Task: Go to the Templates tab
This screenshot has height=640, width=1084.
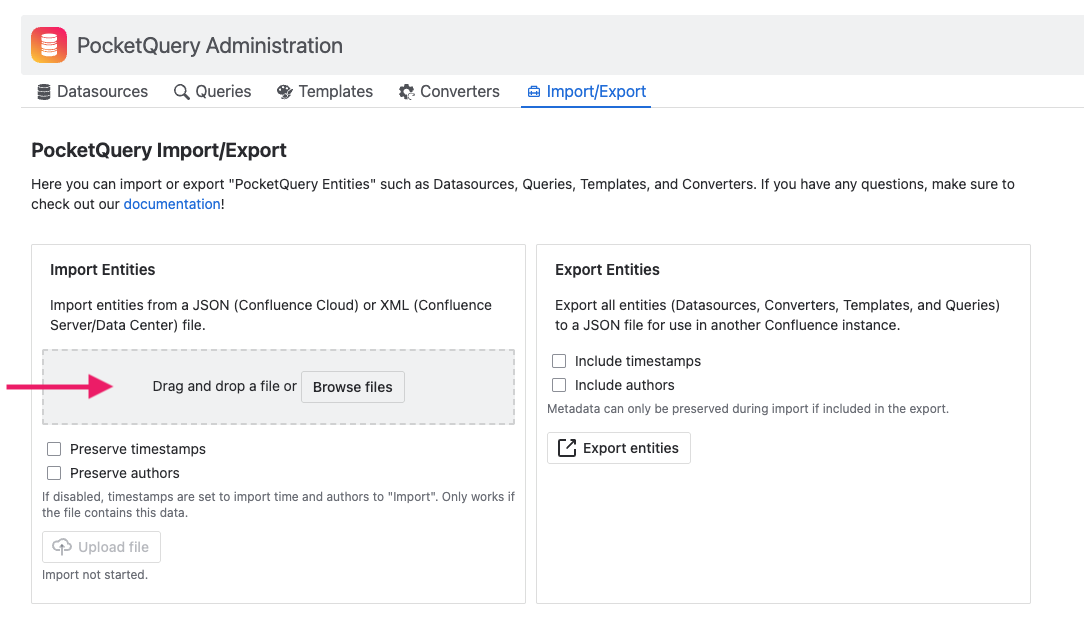Action: click(325, 92)
